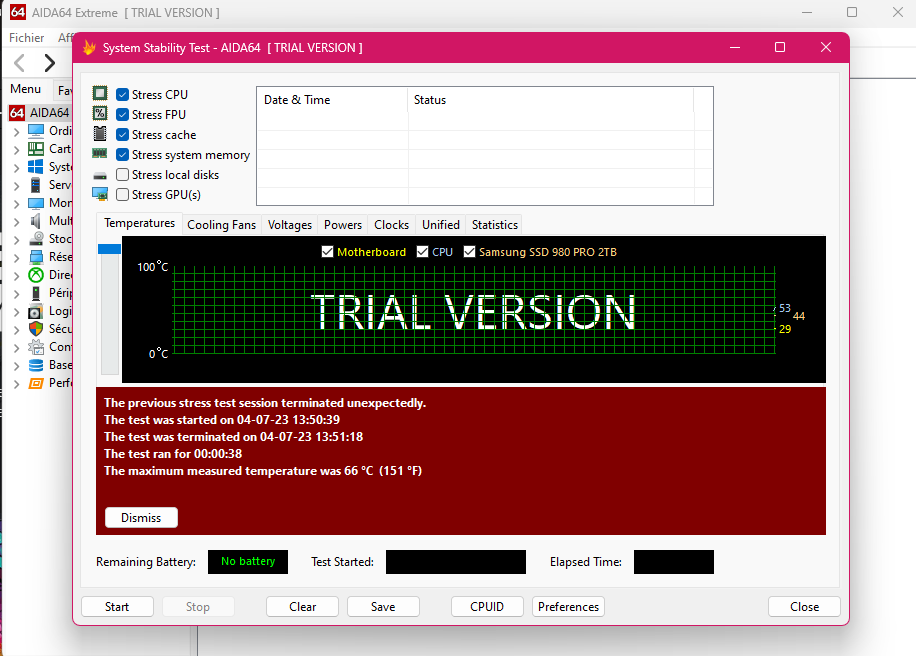916x656 pixels.
Task: Uncheck Stress system memory checkbox
Action: 122,154
